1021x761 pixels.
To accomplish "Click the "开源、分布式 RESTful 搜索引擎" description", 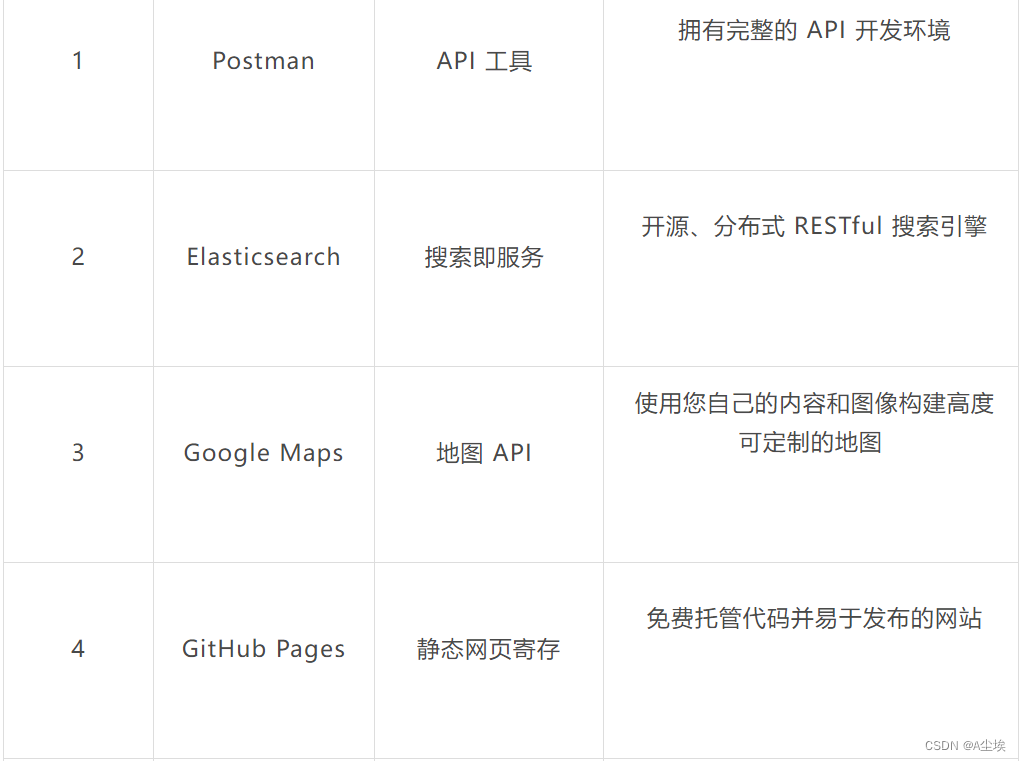I will 814,227.
